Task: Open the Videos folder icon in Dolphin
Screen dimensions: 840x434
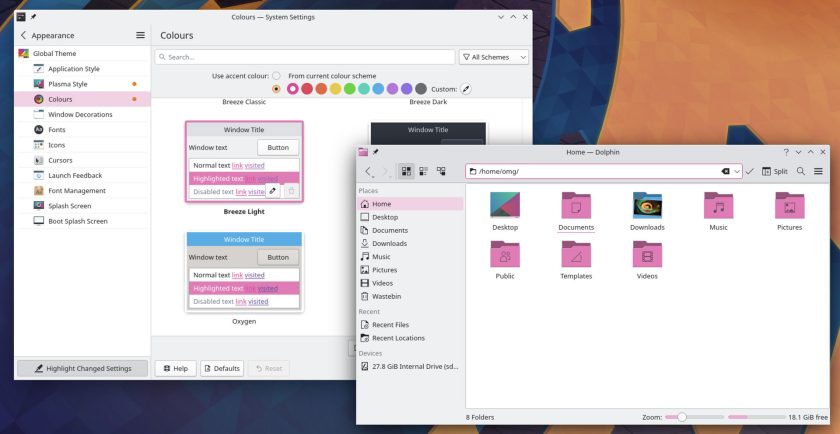Action: [x=647, y=254]
